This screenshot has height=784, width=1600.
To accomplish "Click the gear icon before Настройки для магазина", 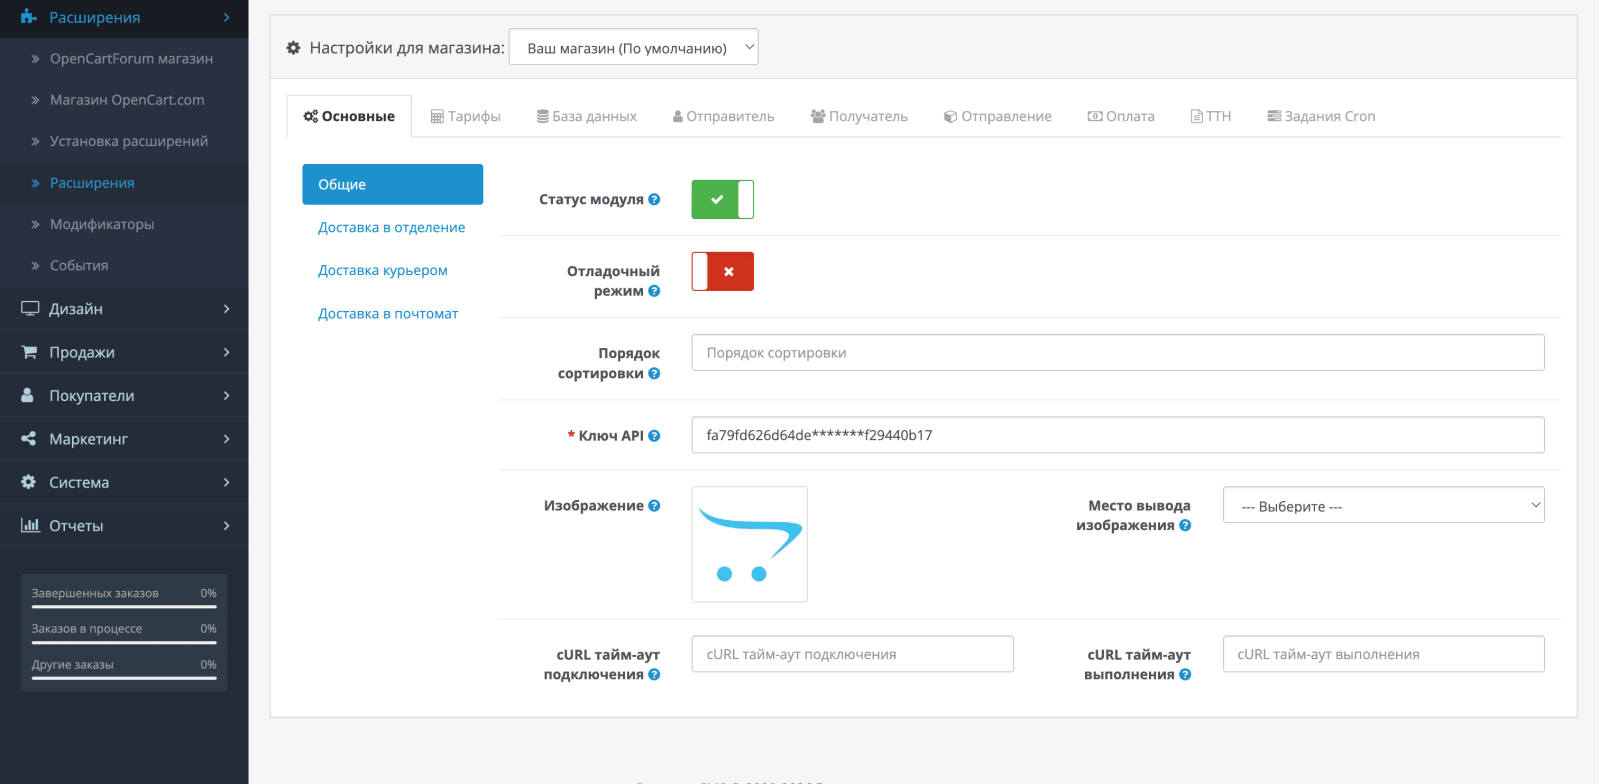I will [293, 47].
